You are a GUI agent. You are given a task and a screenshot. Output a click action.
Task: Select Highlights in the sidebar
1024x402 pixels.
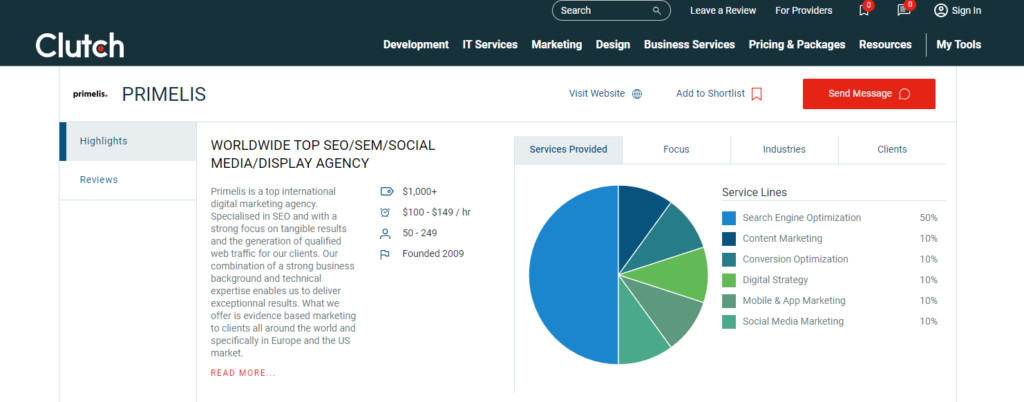pyautogui.click(x=128, y=141)
